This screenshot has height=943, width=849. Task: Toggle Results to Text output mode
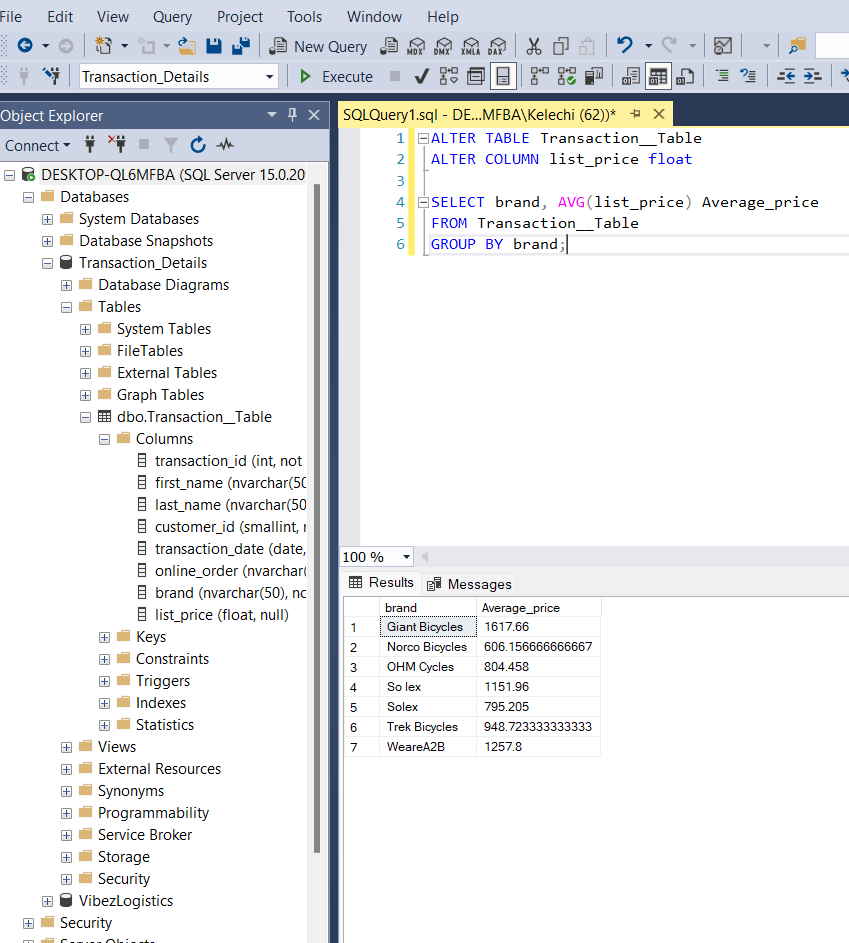(x=630, y=76)
